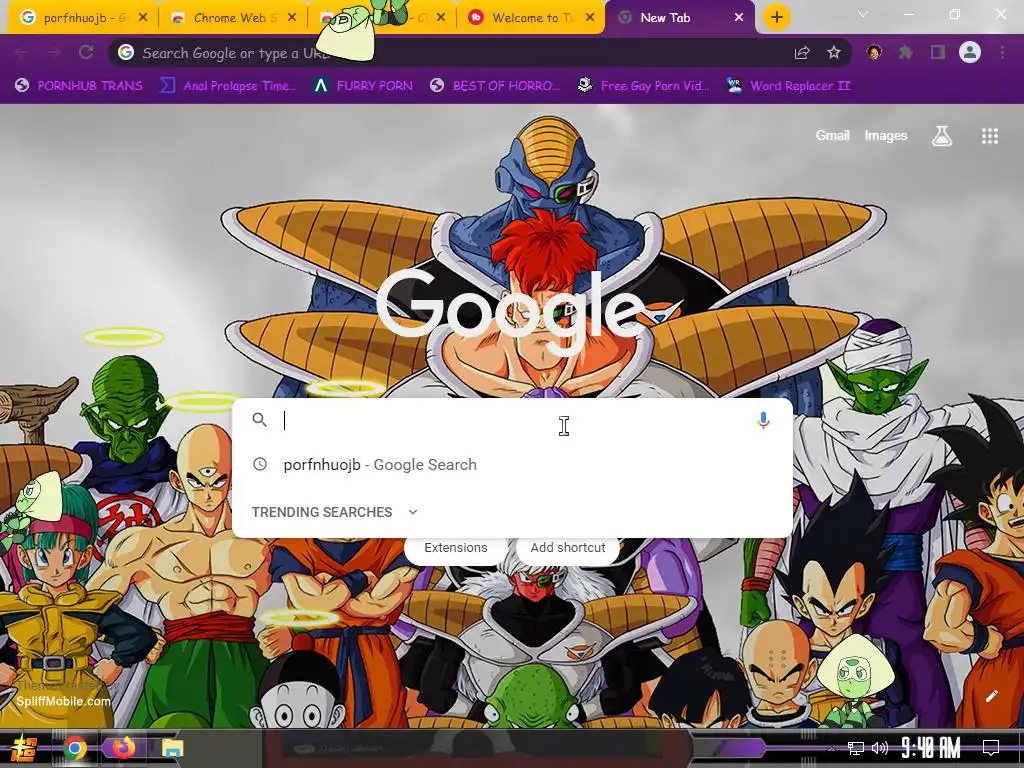Click the Google icon in the address bar

tap(126, 52)
